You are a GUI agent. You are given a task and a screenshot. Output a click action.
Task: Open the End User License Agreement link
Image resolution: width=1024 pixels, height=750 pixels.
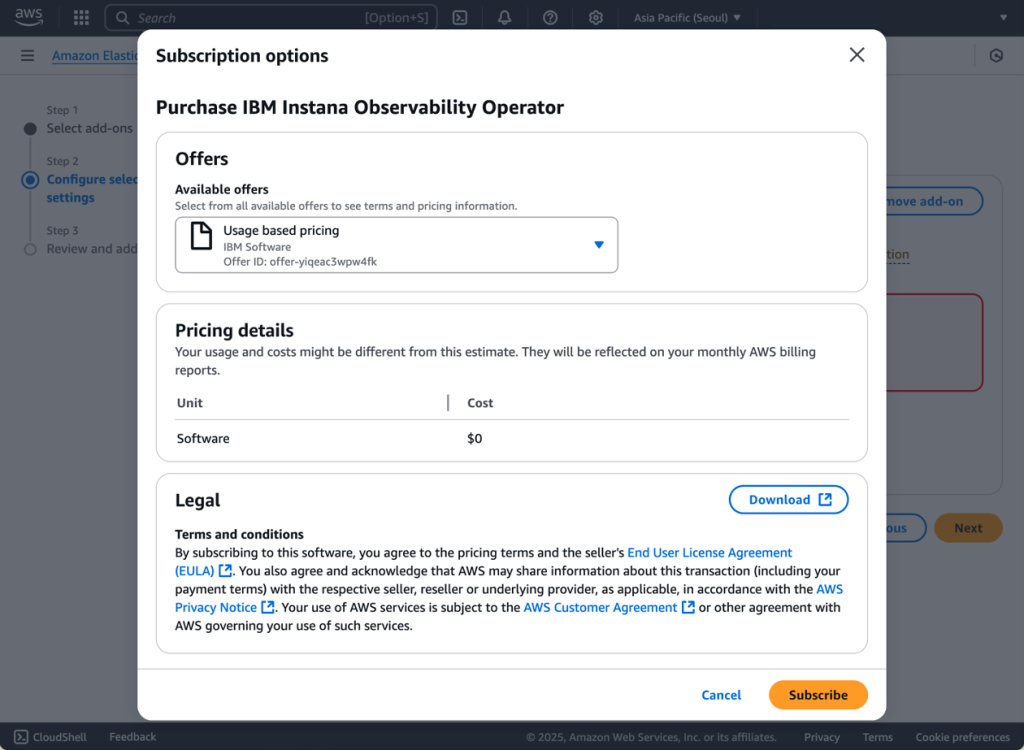710,552
